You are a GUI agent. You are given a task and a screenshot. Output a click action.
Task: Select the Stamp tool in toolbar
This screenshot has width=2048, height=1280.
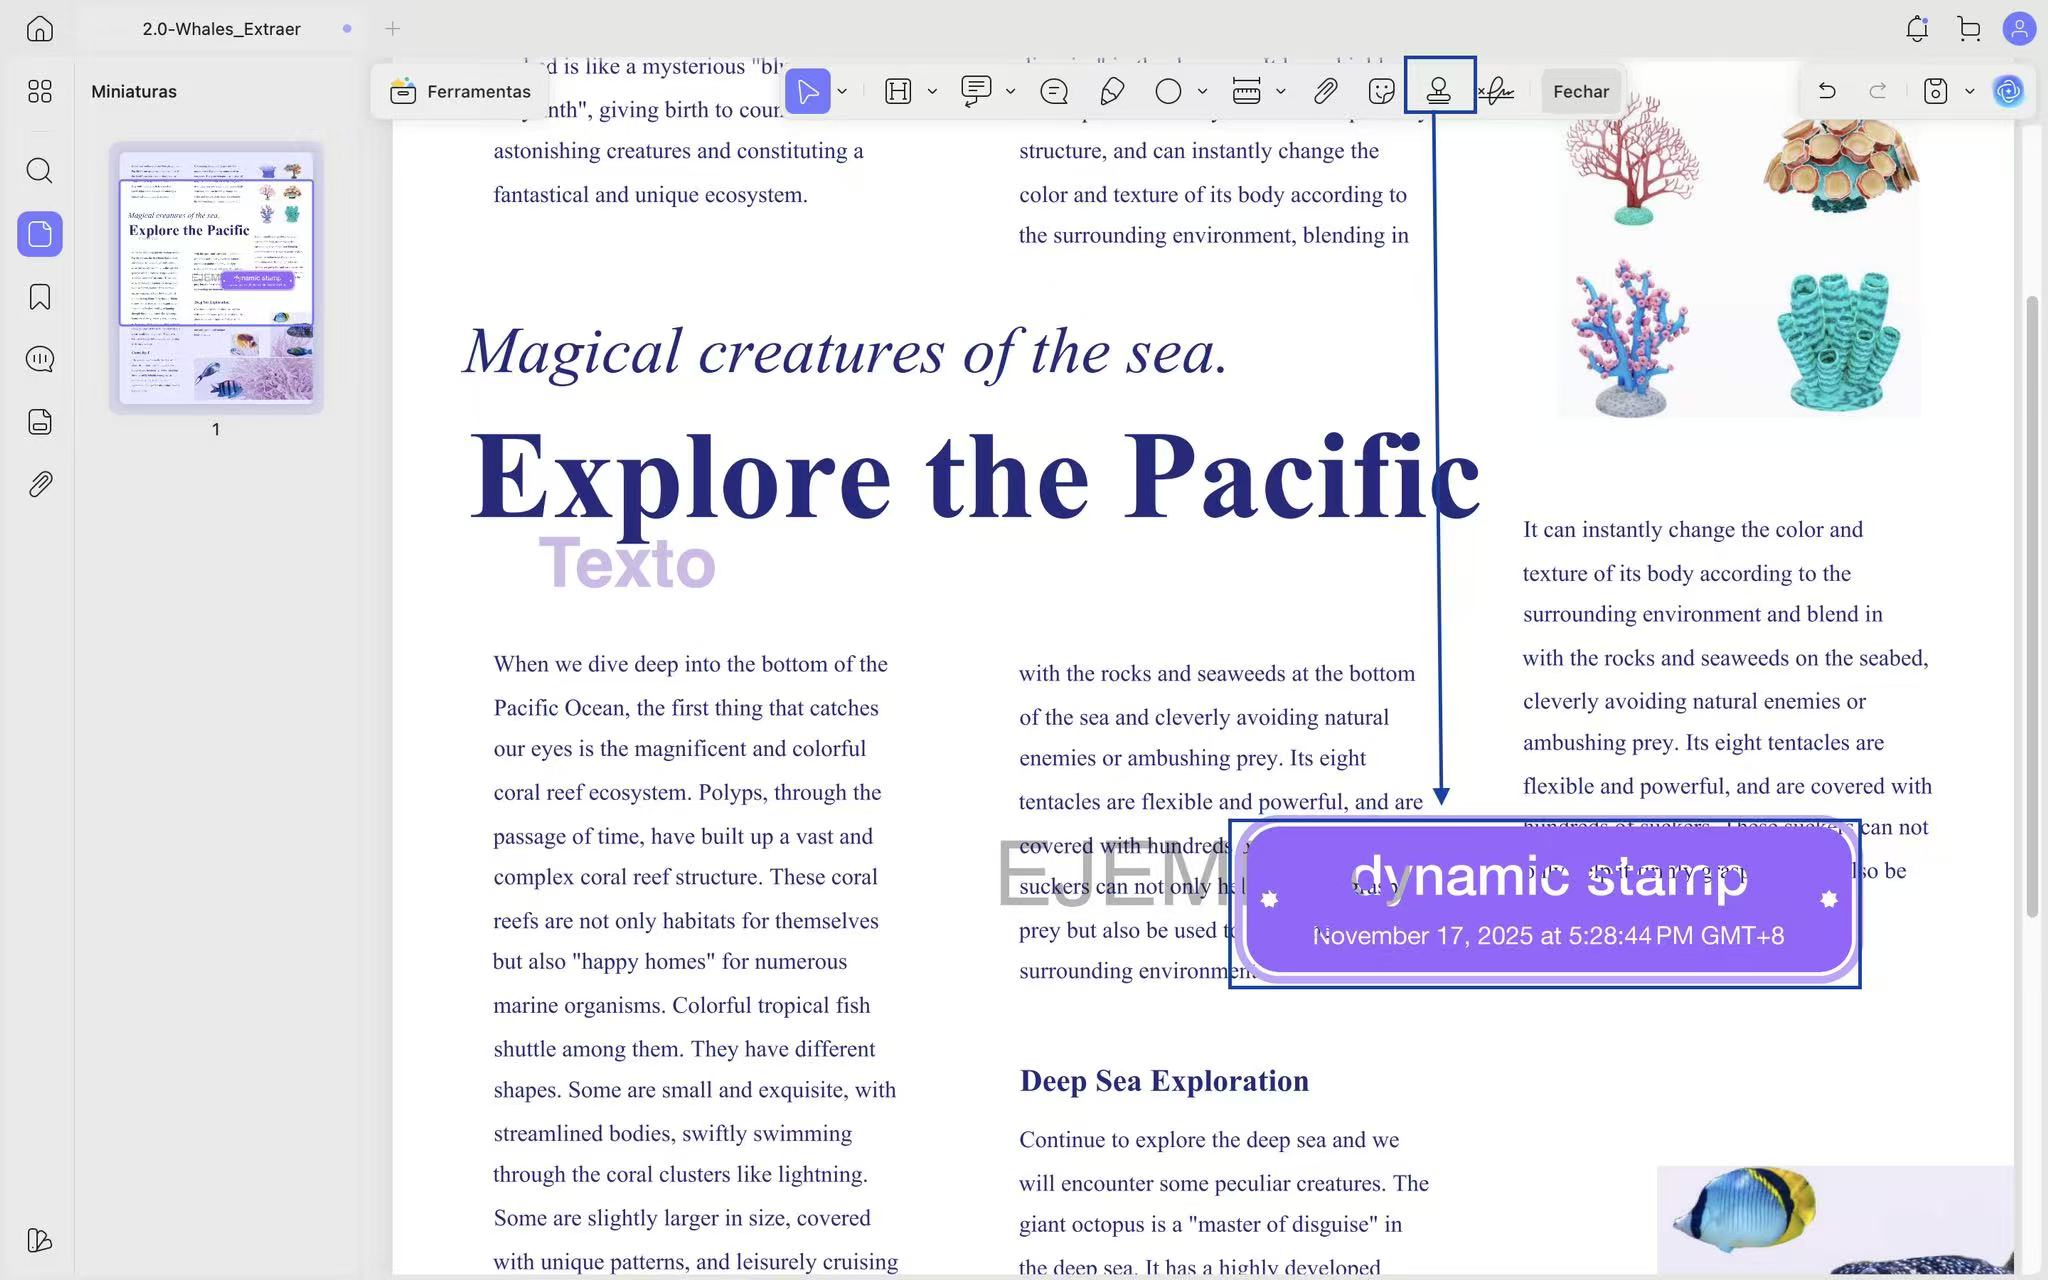(1438, 91)
